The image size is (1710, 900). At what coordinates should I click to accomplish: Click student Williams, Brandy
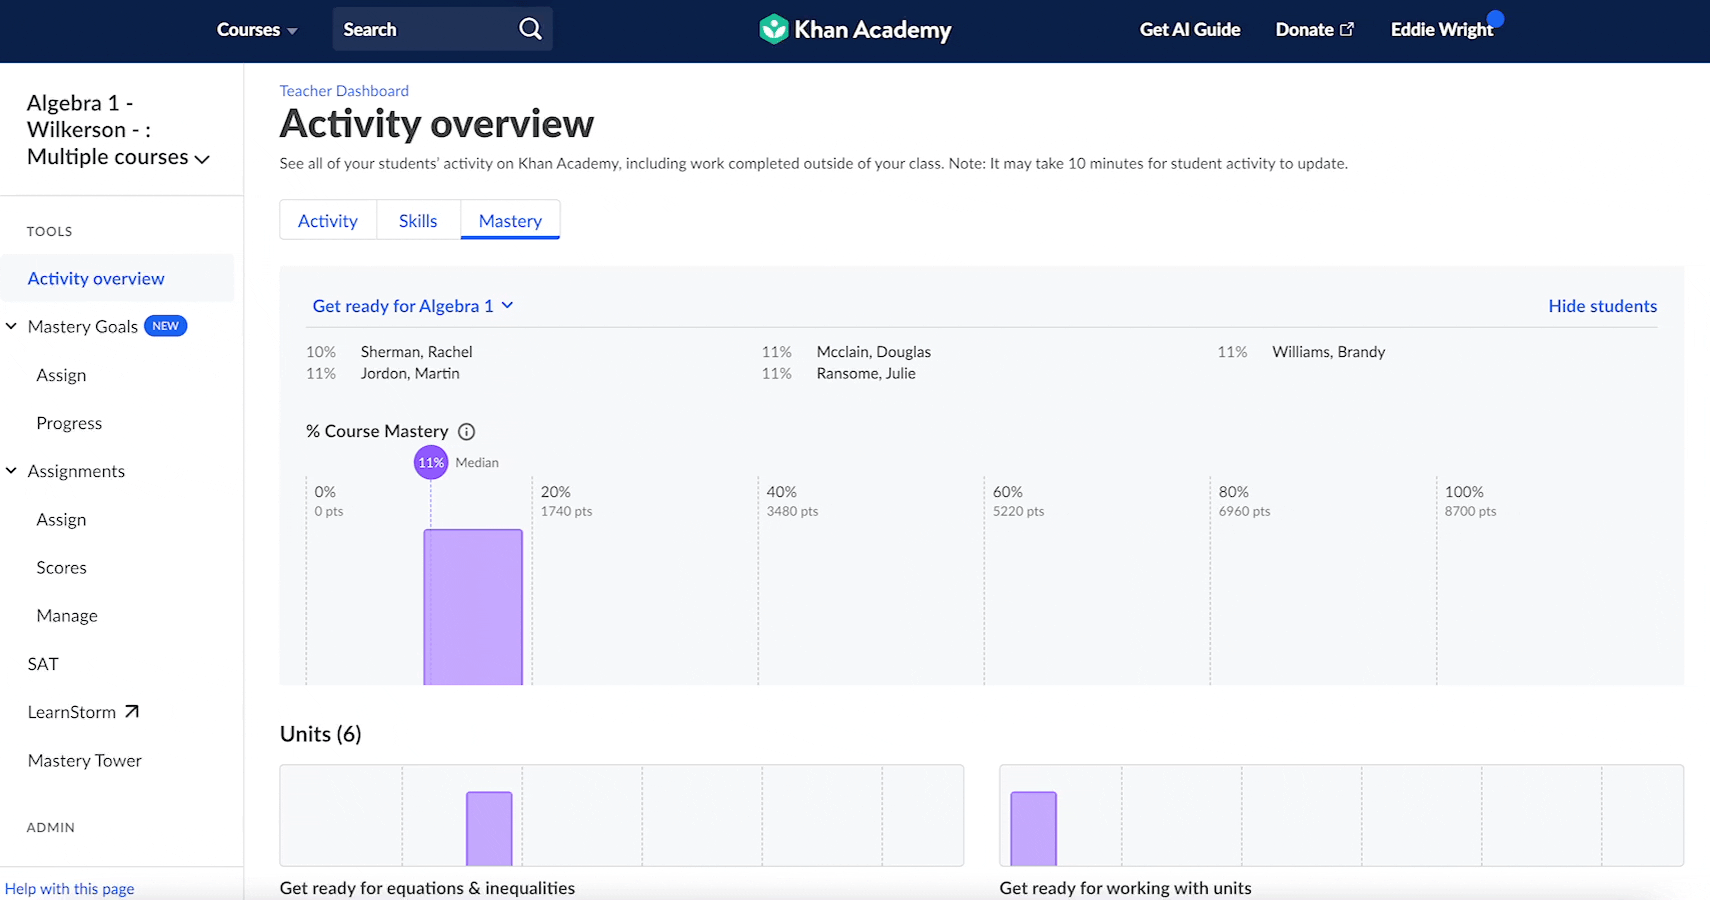tap(1328, 352)
